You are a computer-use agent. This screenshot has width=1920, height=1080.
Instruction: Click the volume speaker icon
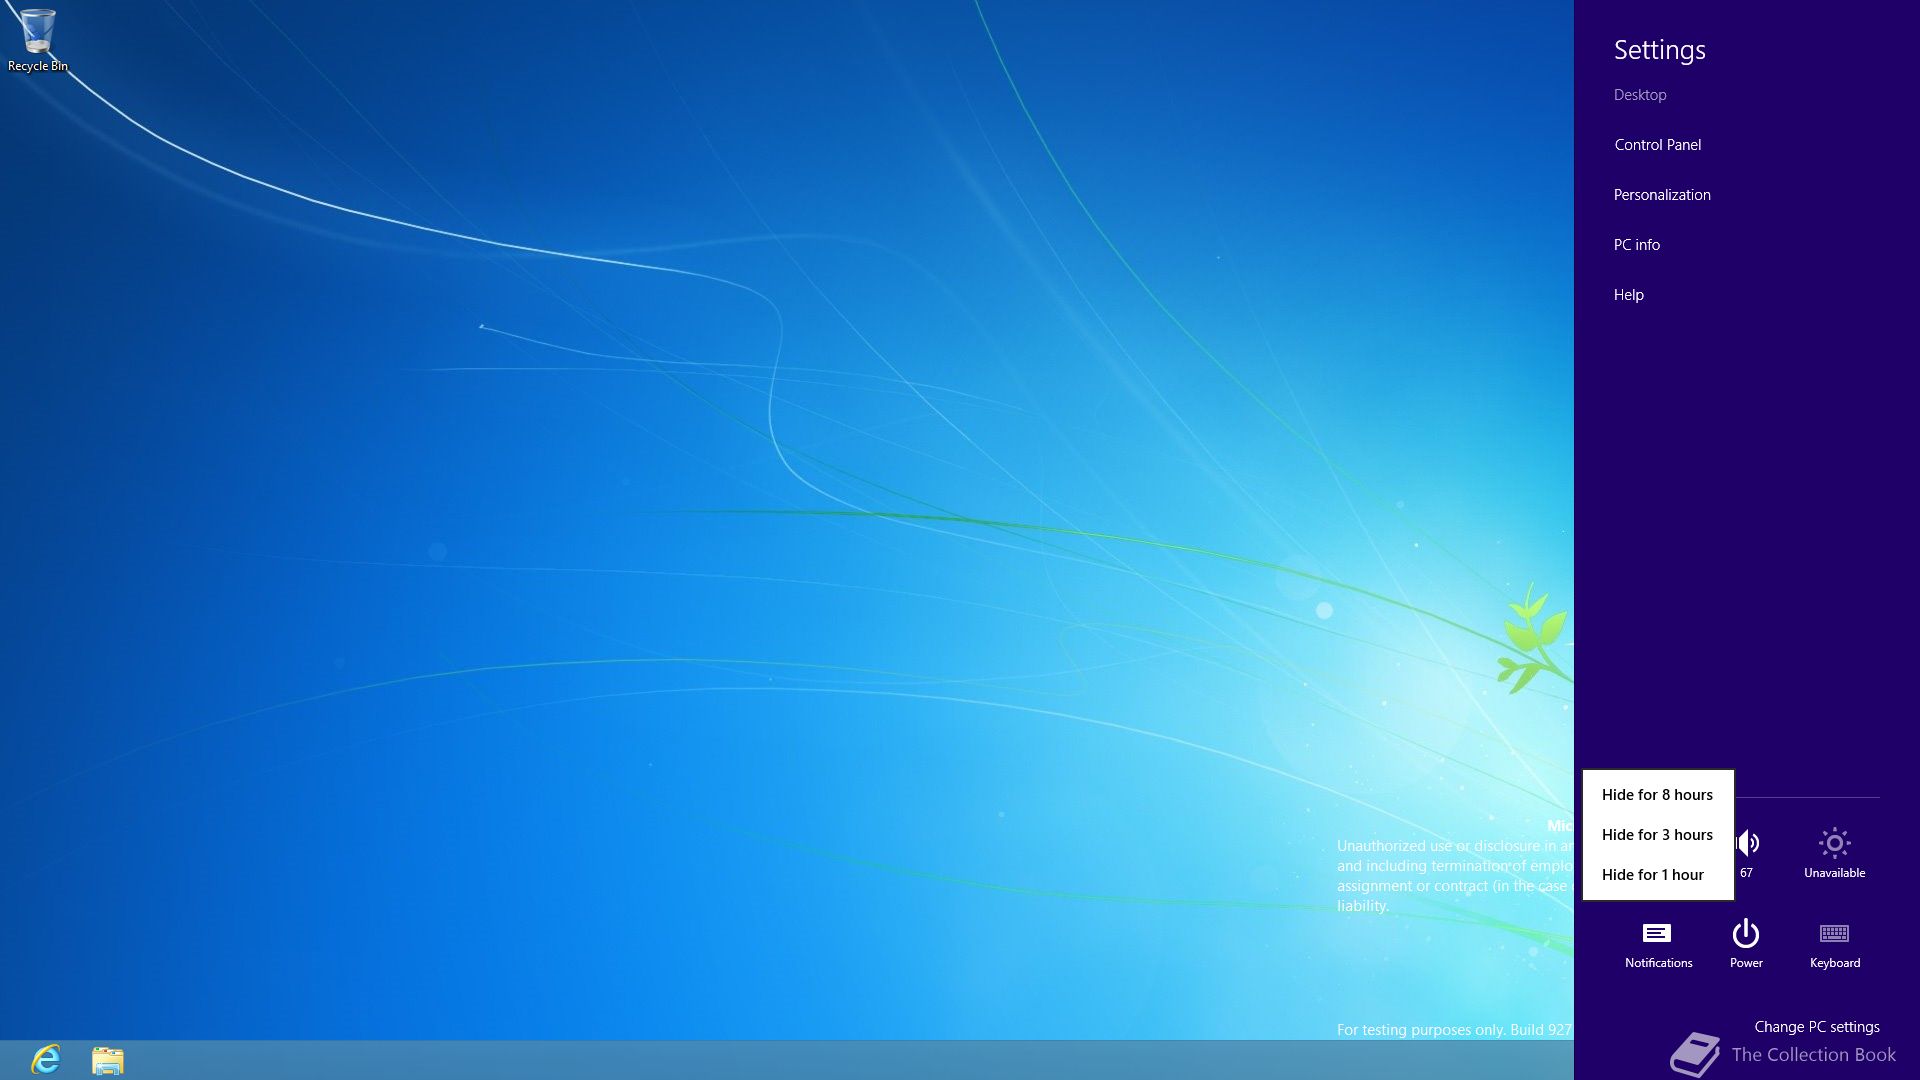(x=1748, y=843)
